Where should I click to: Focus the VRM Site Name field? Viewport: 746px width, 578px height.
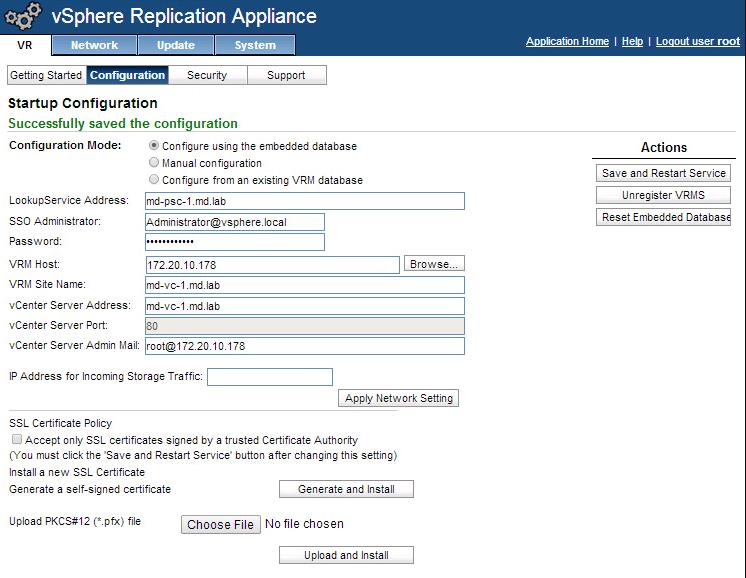pyautogui.click(x=304, y=285)
